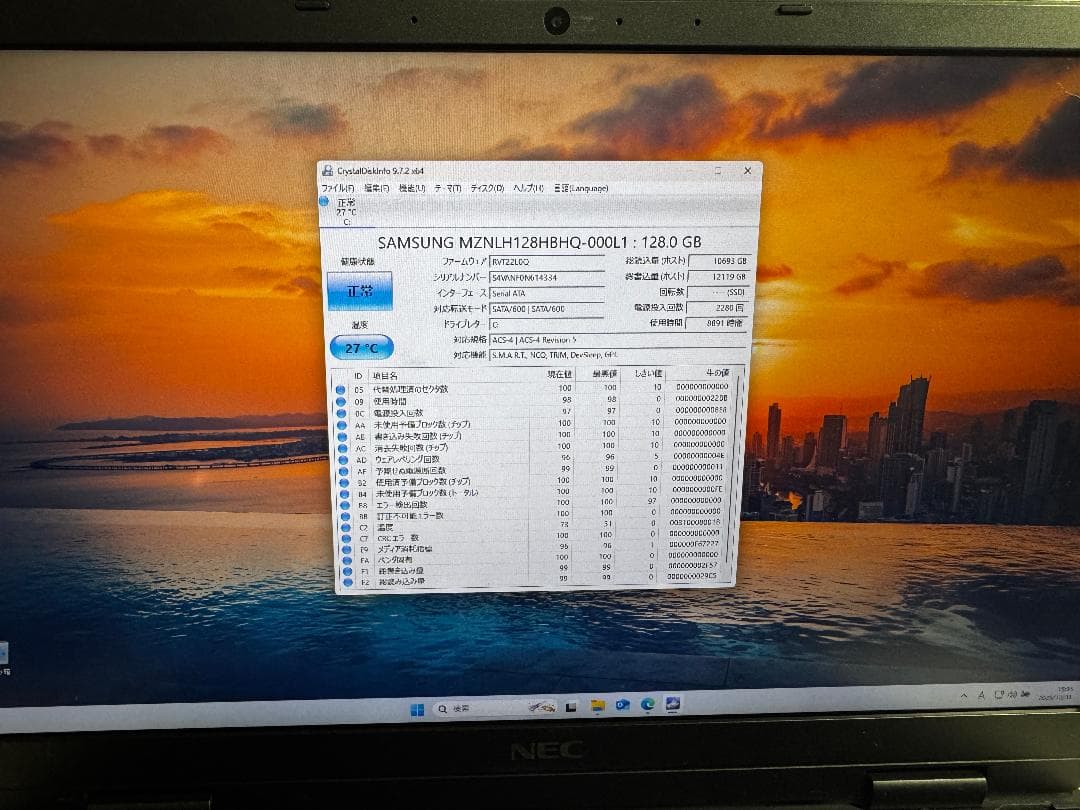
Task: Click the CrystalDiskInfo icon in the title bar
Action: tap(326, 170)
